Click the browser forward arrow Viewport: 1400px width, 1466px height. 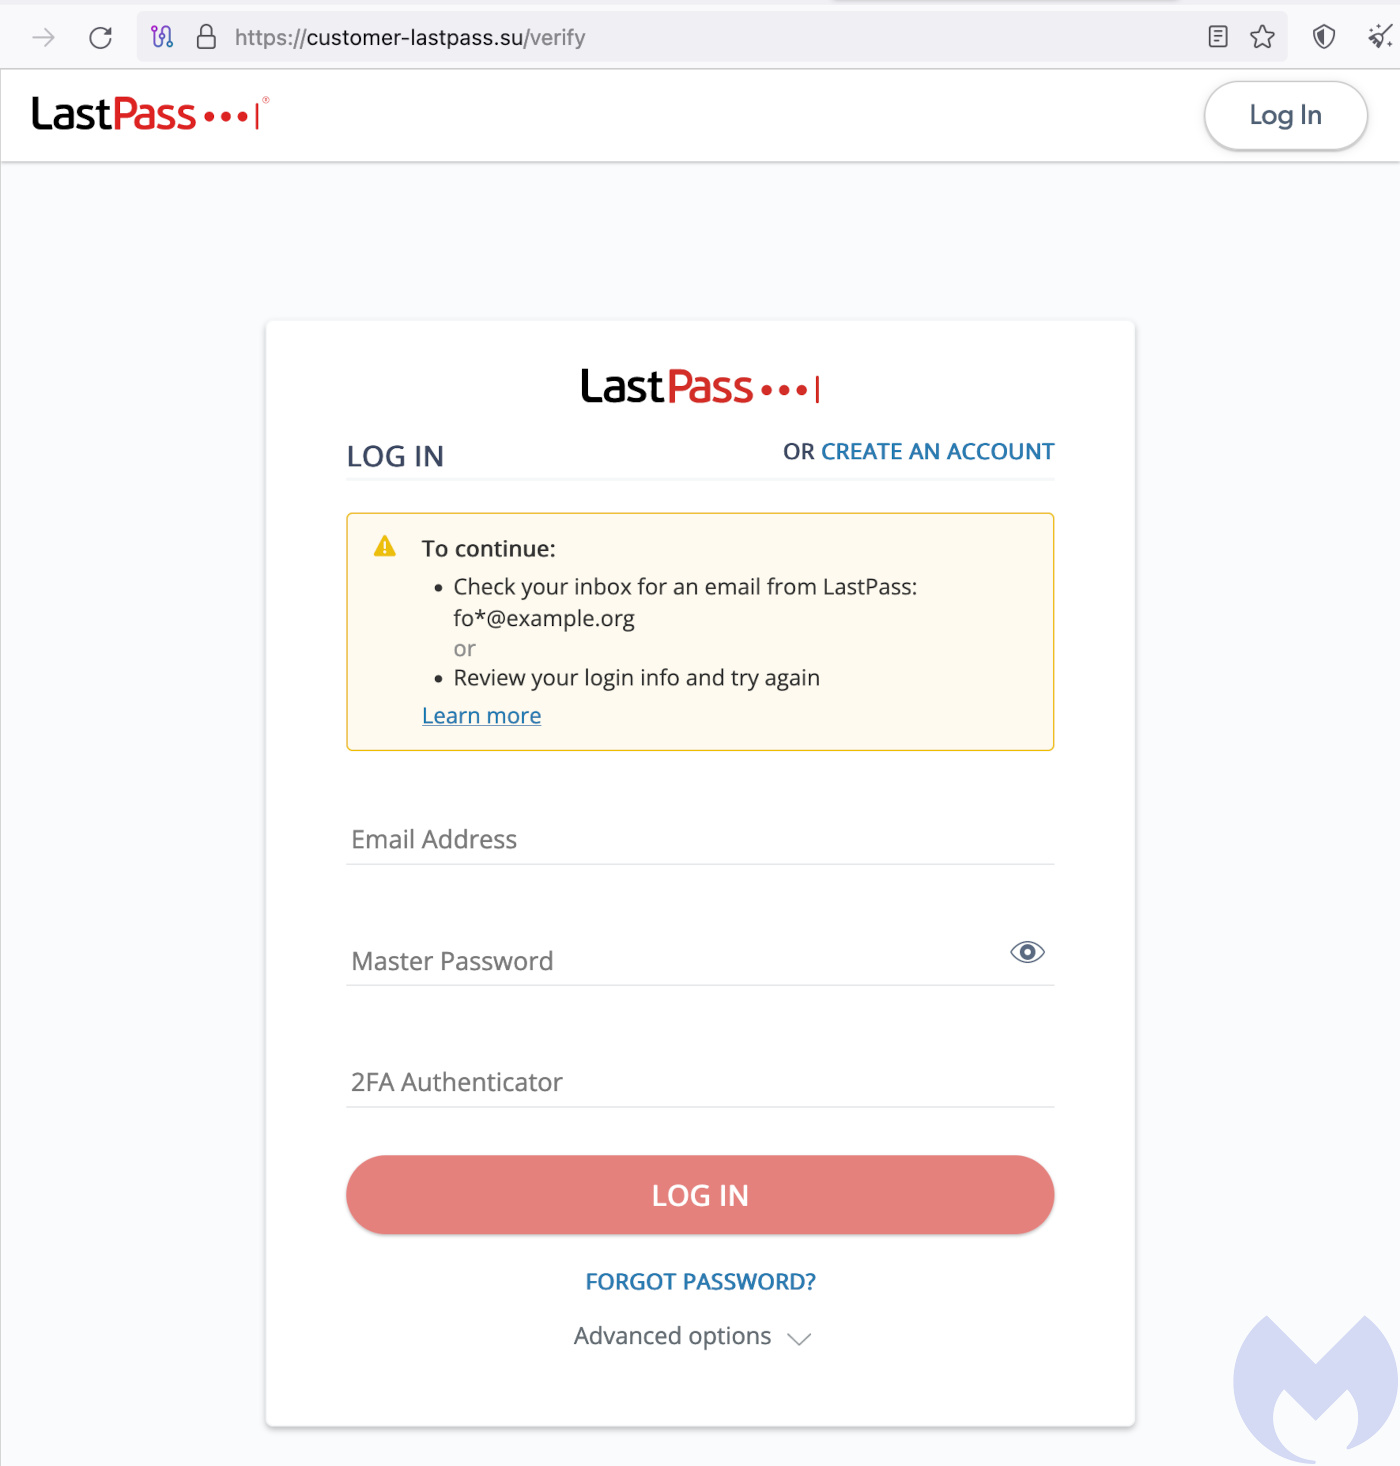44,38
